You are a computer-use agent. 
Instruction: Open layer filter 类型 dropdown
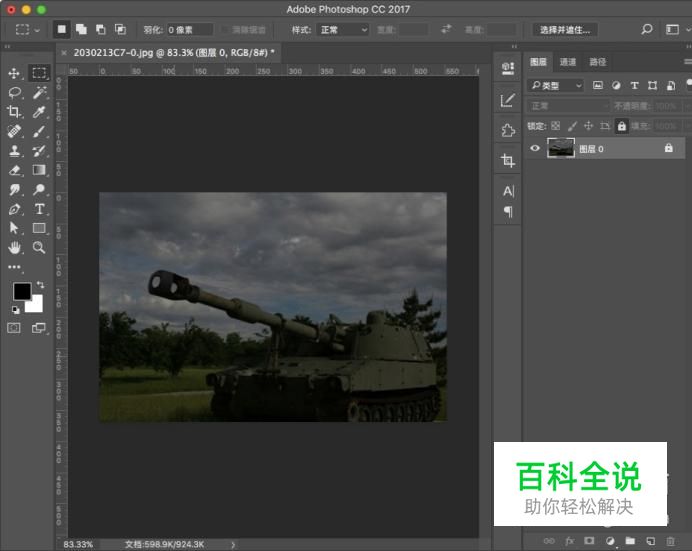tap(555, 85)
